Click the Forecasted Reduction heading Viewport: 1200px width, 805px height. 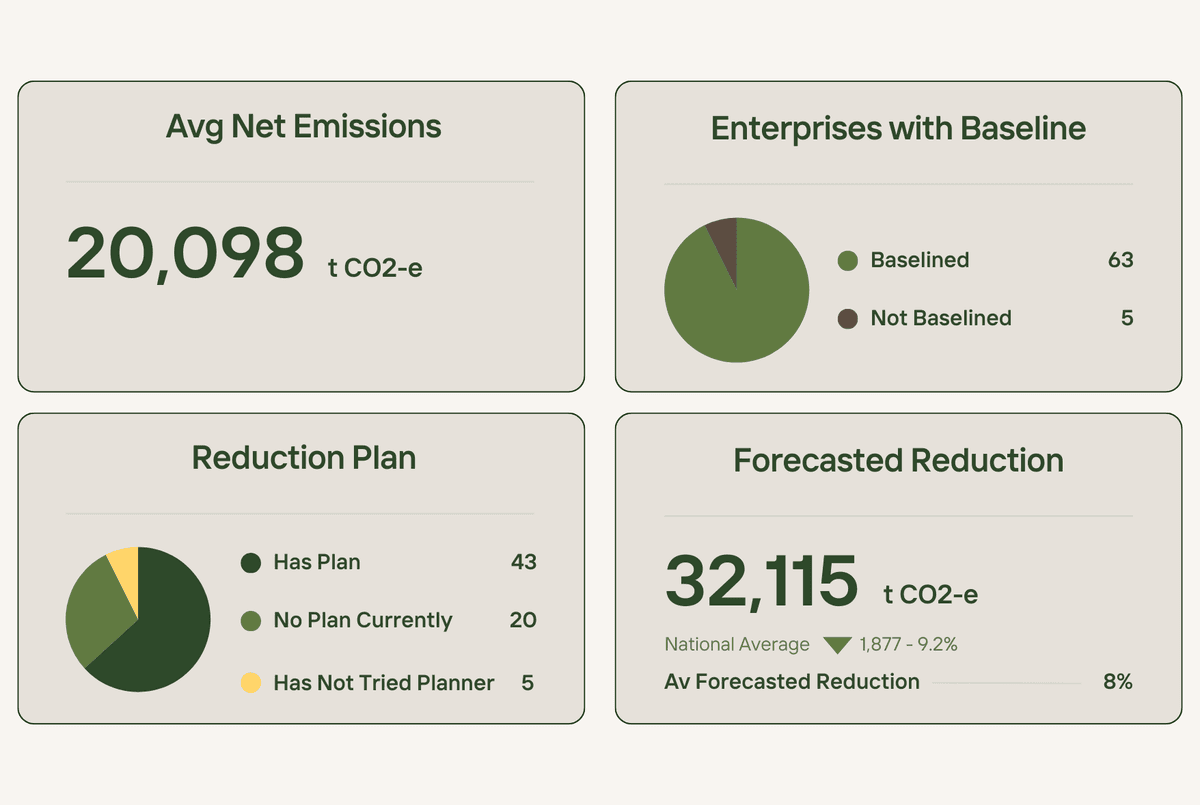pyautogui.click(x=898, y=460)
